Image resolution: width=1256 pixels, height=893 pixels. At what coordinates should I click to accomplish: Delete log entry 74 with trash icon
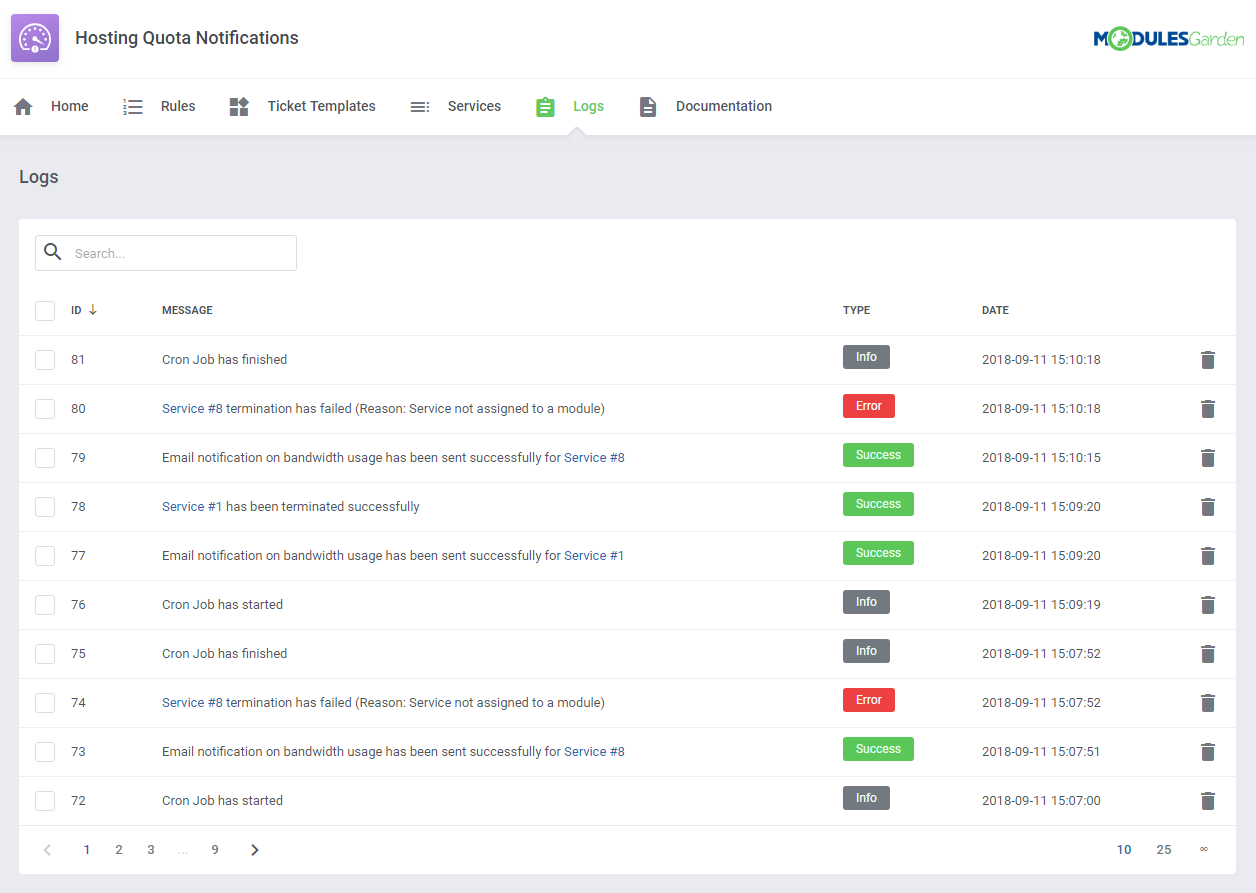click(x=1208, y=703)
